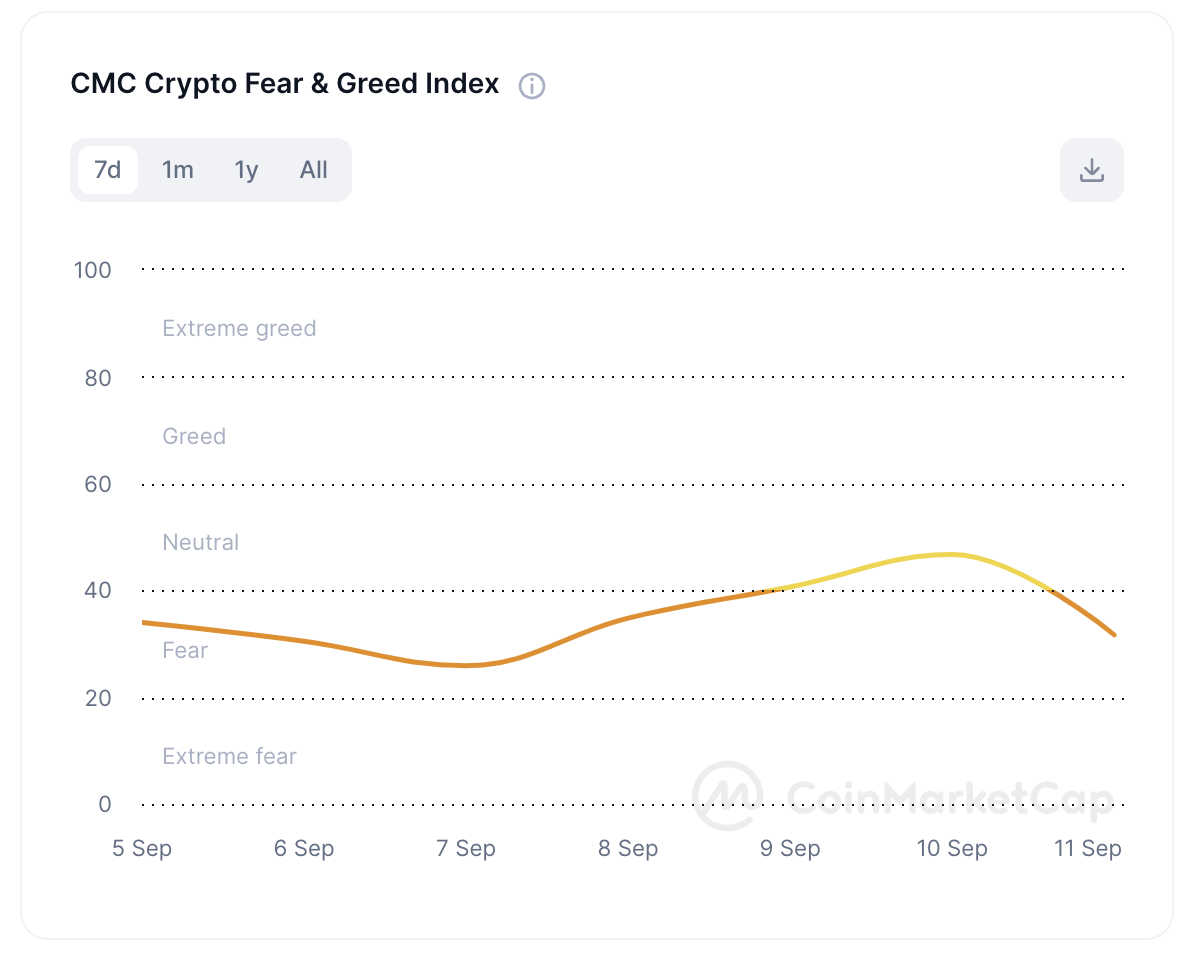1204x962 pixels.
Task: Keep the 7d time range selected
Action: pyautogui.click(x=107, y=170)
